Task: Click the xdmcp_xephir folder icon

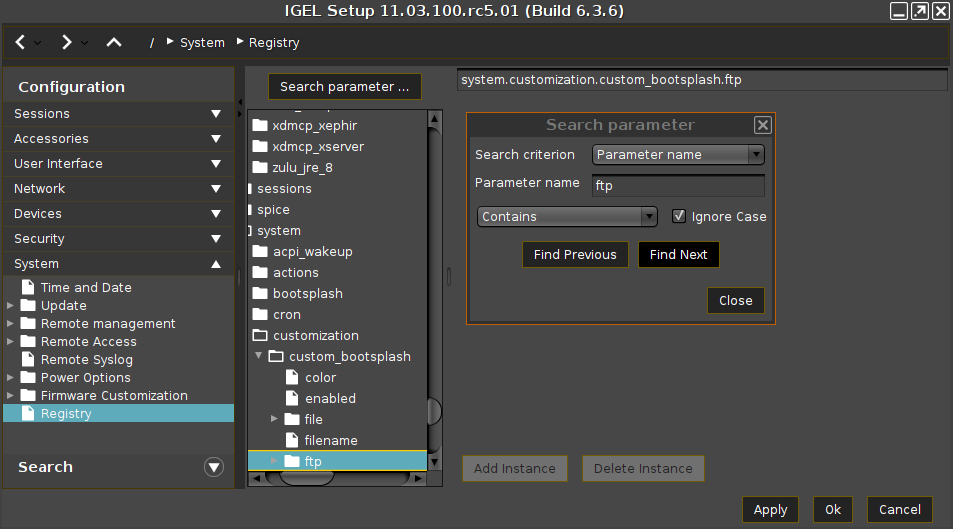Action: point(261,126)
